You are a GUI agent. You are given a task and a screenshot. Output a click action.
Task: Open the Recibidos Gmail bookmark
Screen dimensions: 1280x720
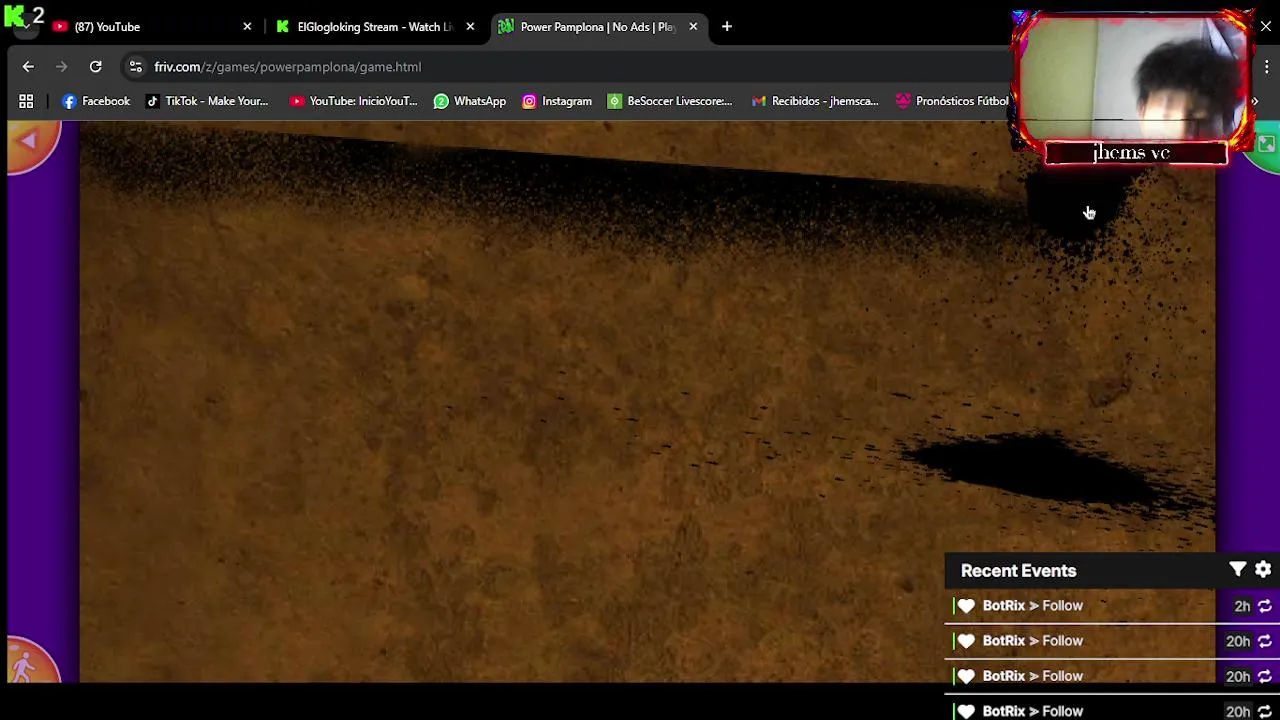pos(815,101)
